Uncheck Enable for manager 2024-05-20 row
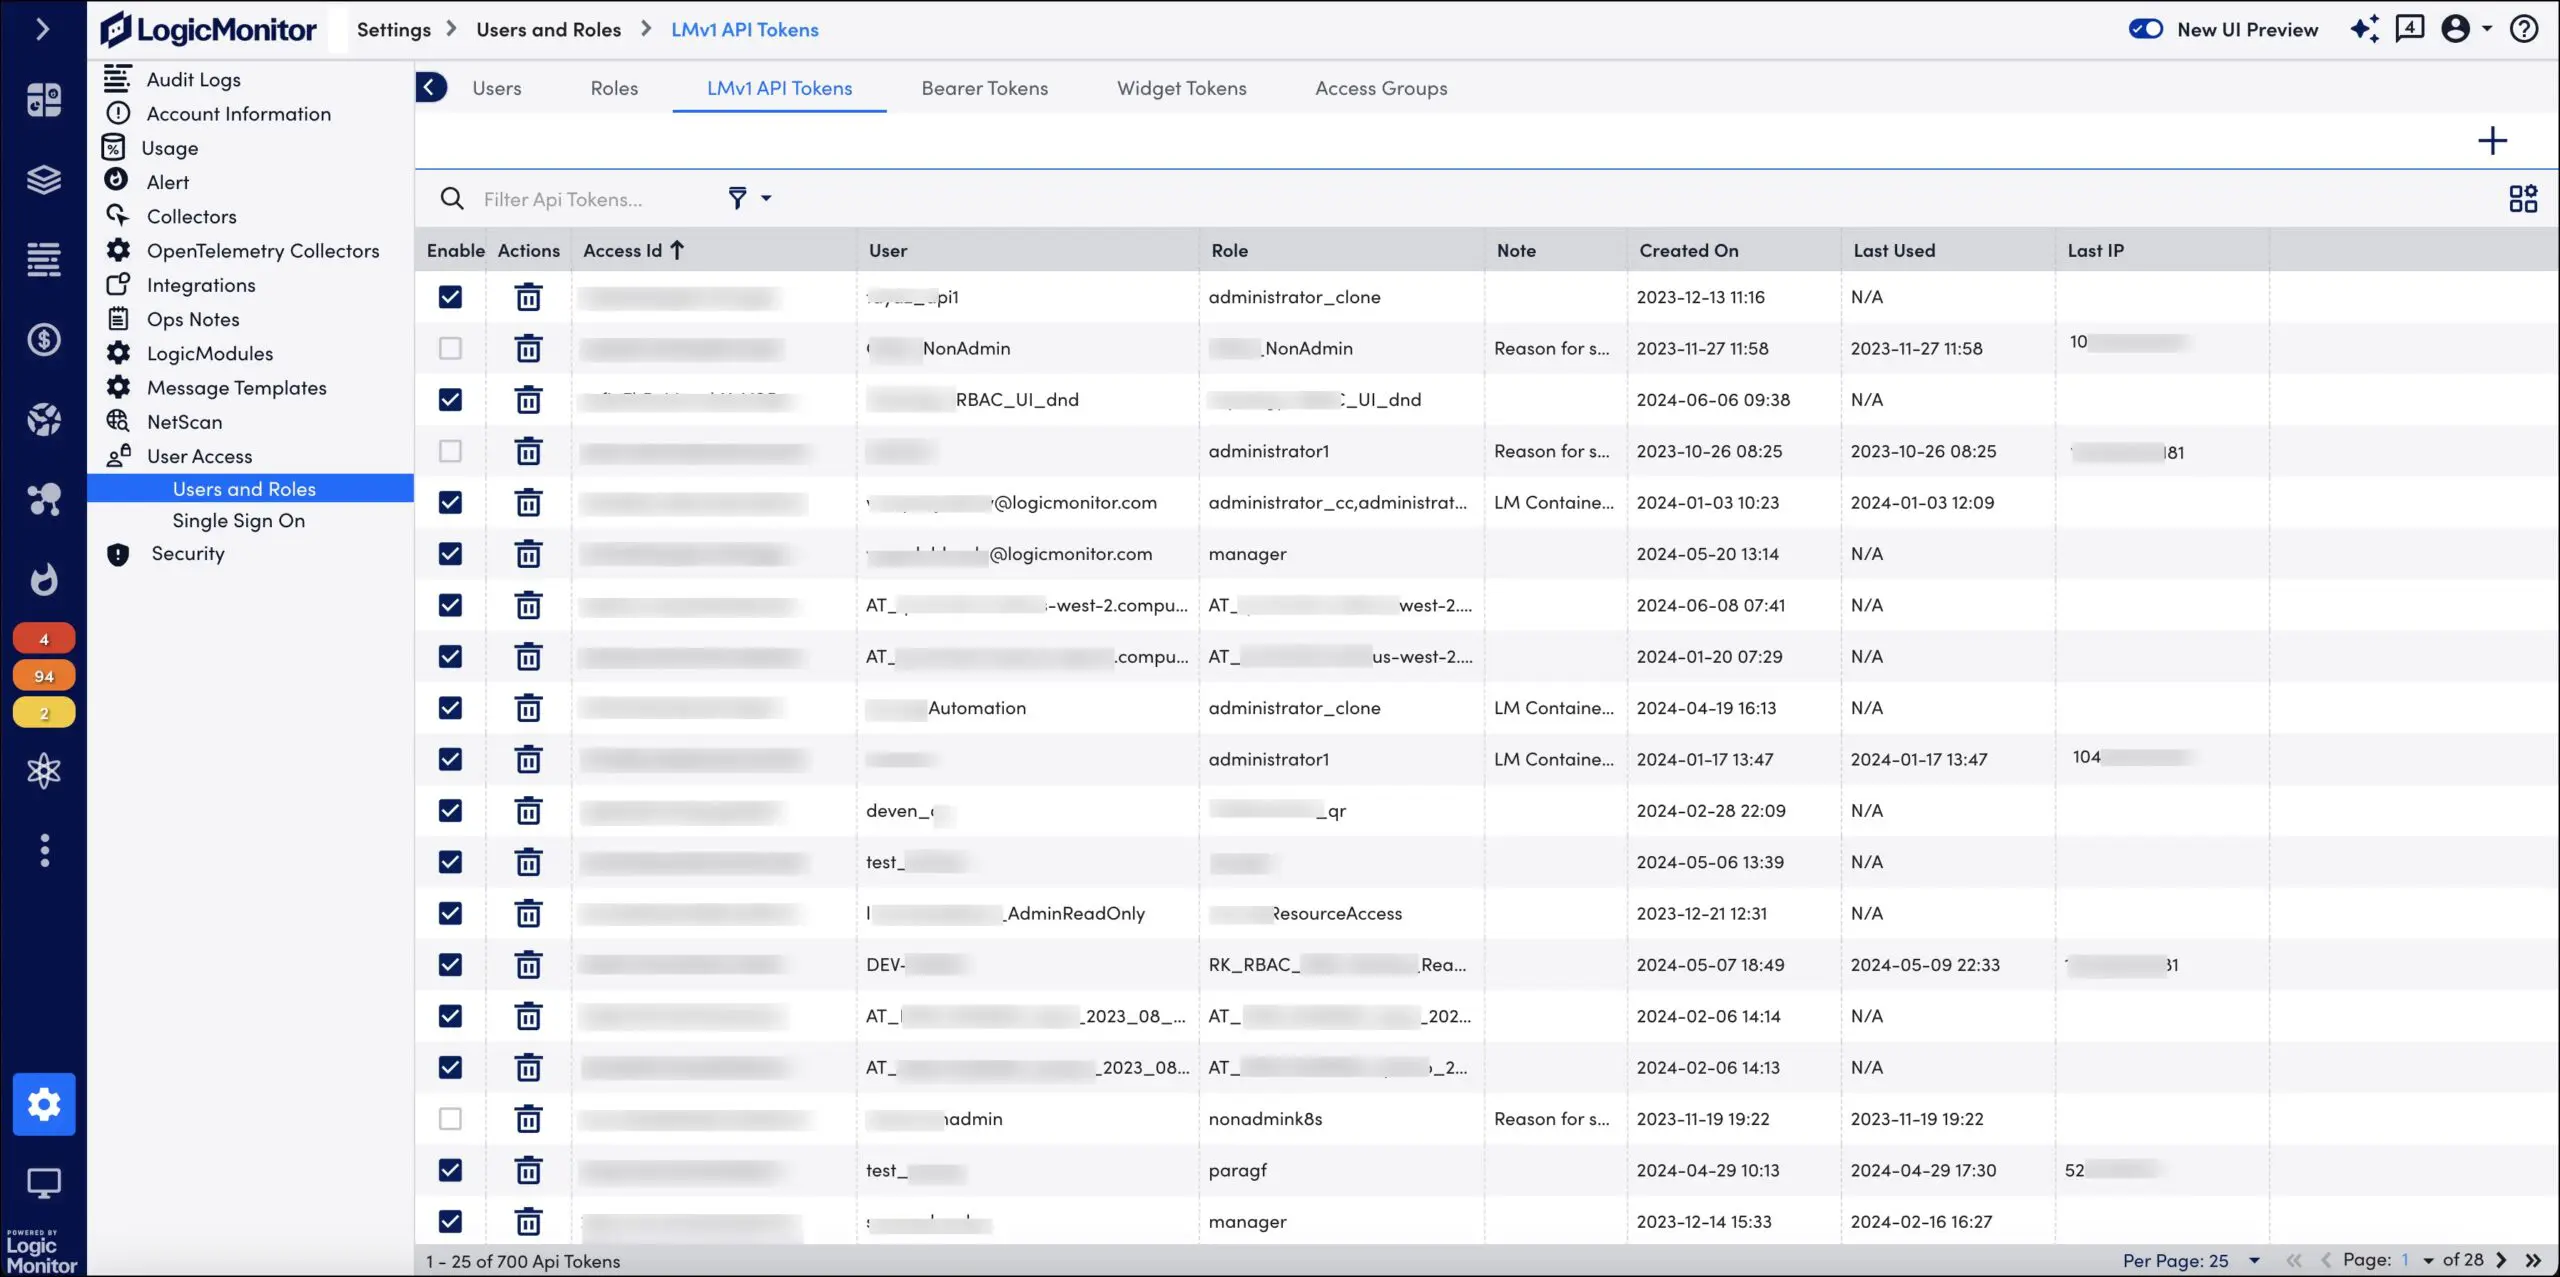 [x=451, y=554]
